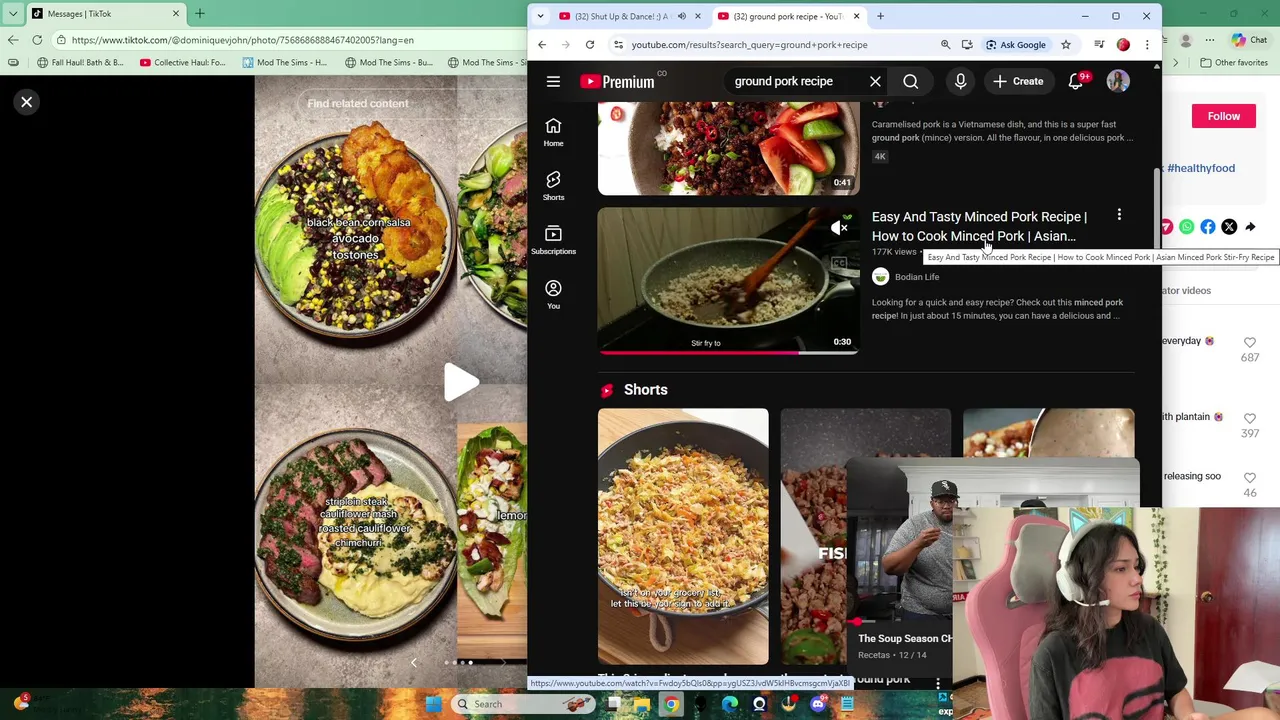Open more TikTok share options arrow

1250,227
